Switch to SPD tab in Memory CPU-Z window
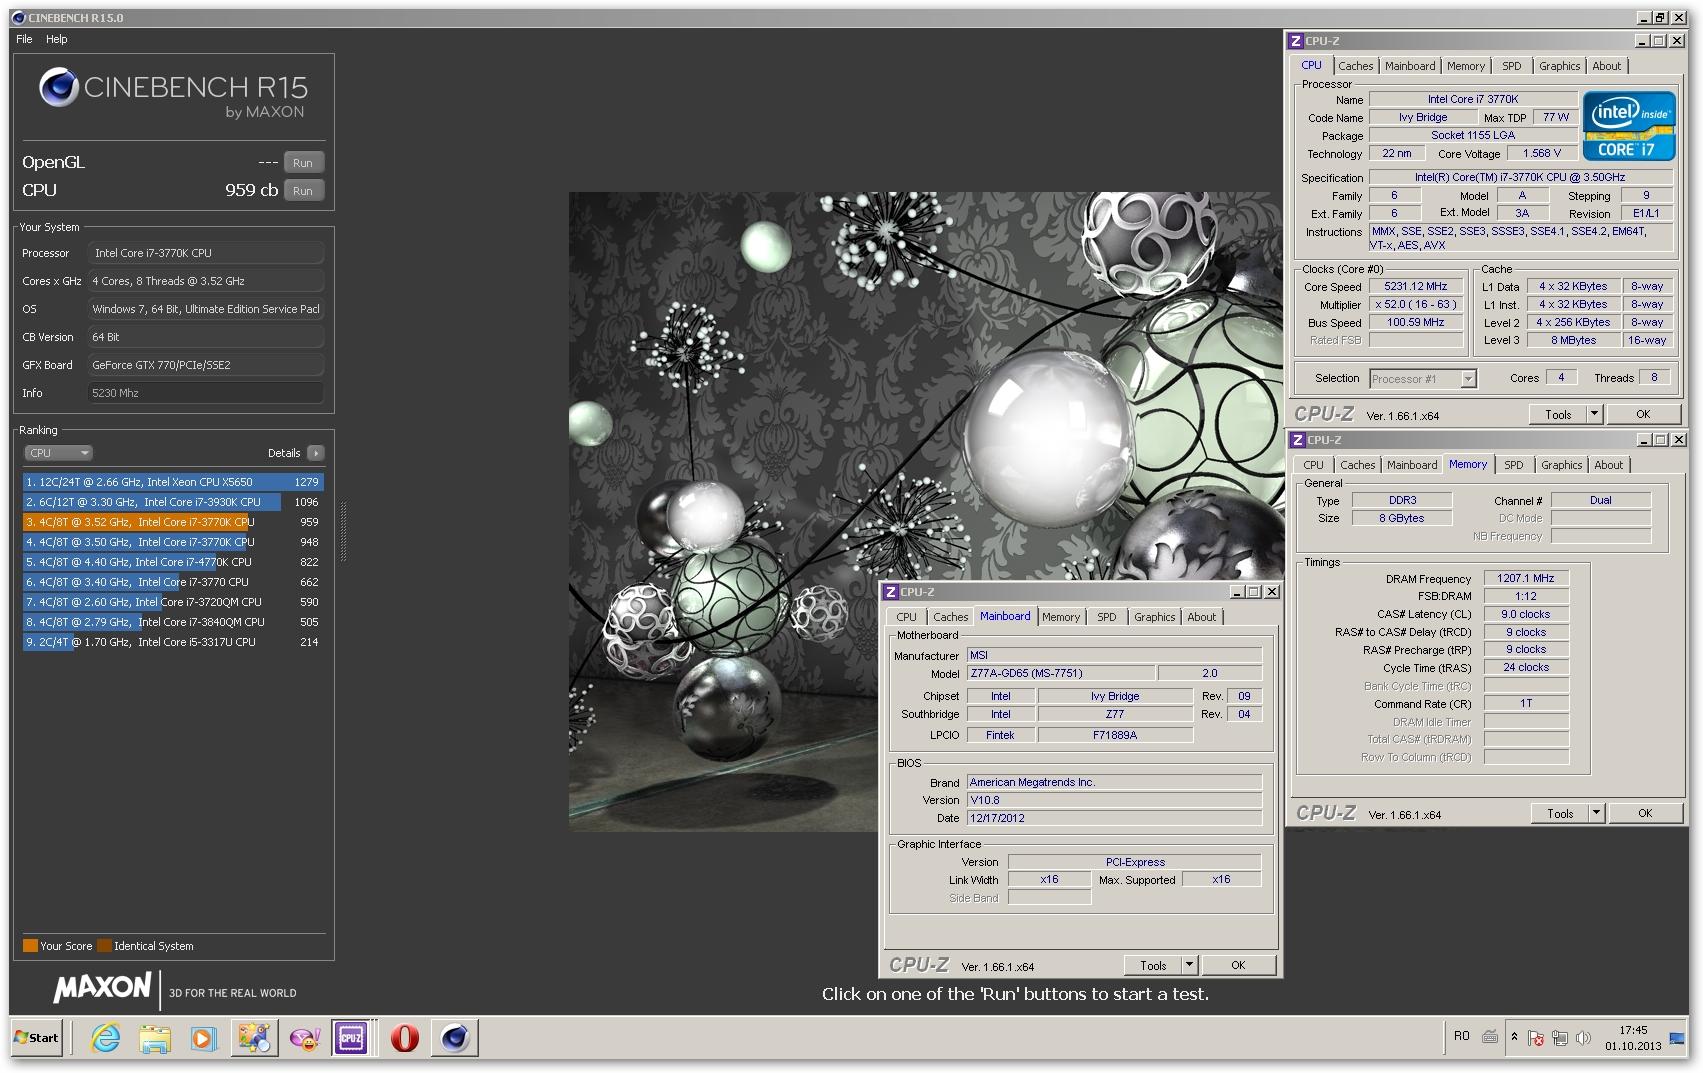This screenshot has width=1703, height=1073. coord(1513,465)
